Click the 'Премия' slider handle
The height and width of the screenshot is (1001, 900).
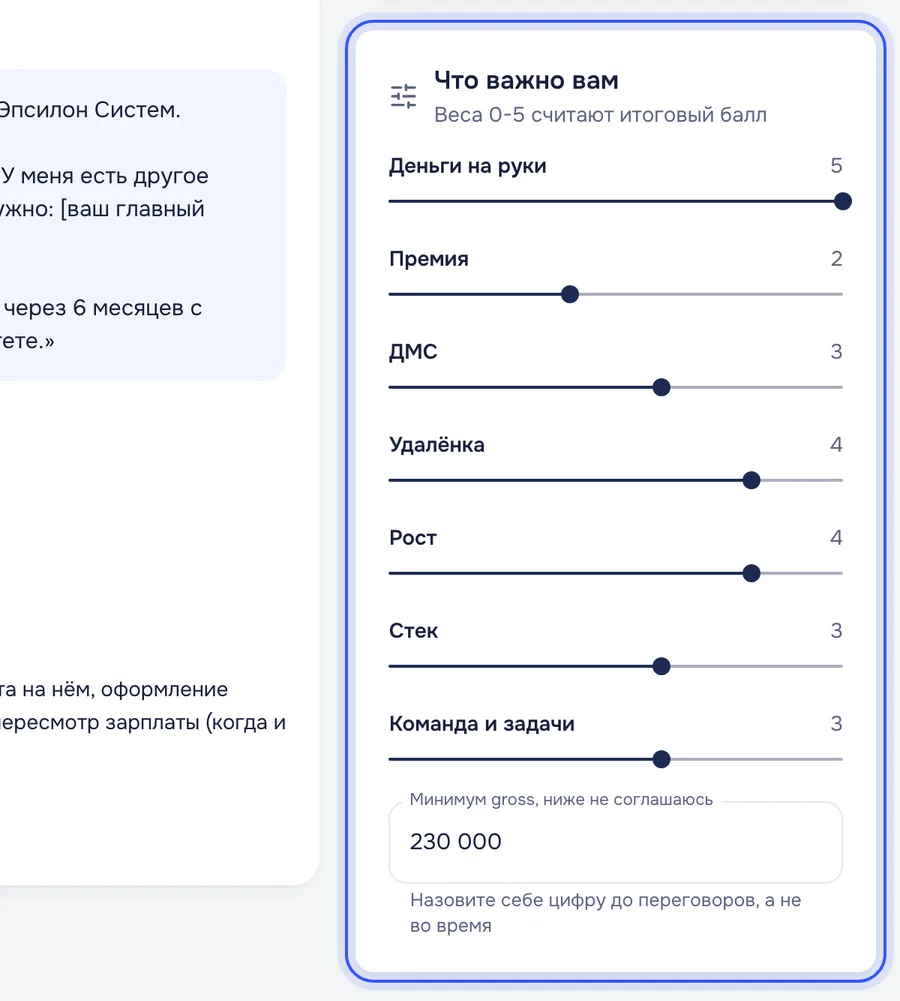coord(570,294)
